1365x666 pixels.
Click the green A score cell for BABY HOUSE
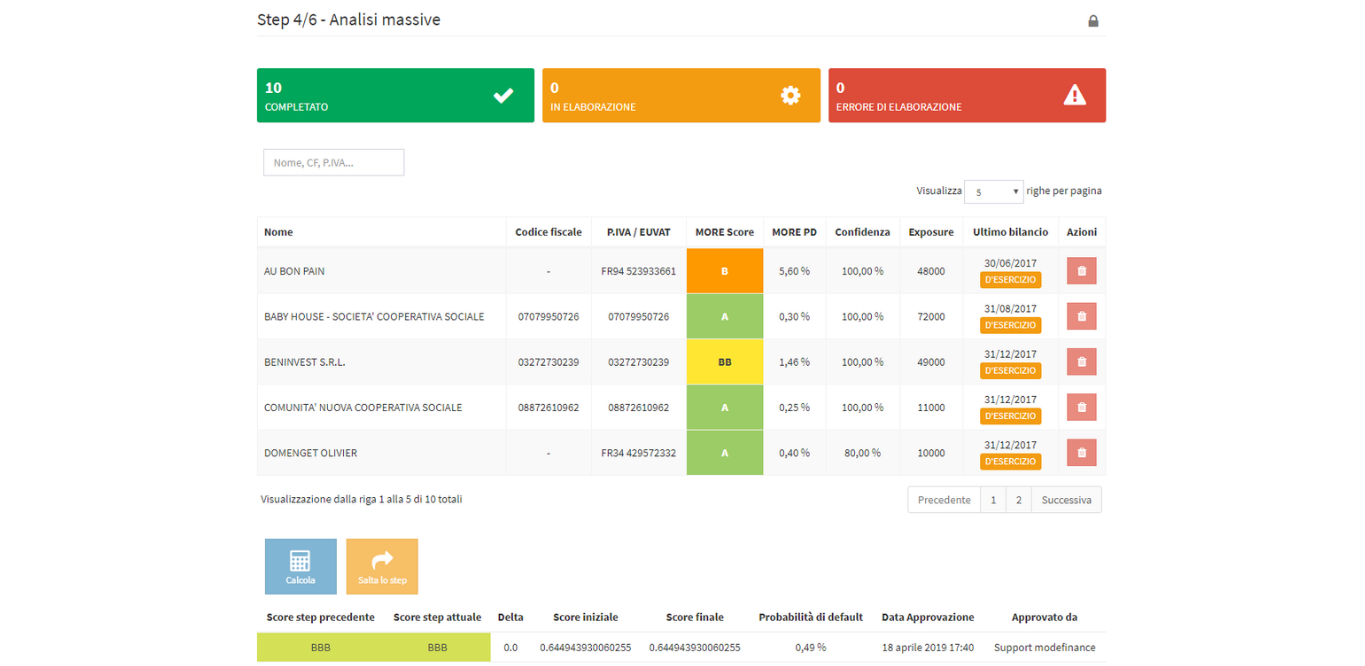(x=725, y=316)
